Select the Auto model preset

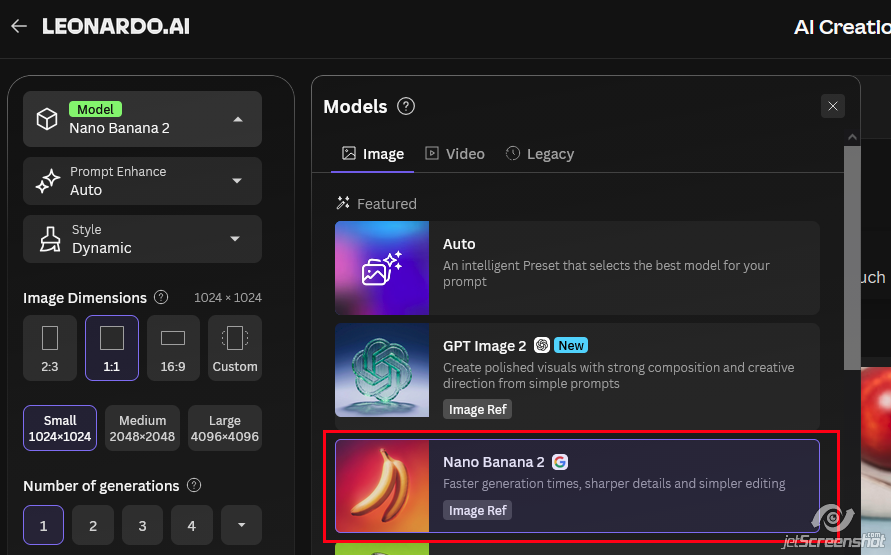[x=577, y=268]
